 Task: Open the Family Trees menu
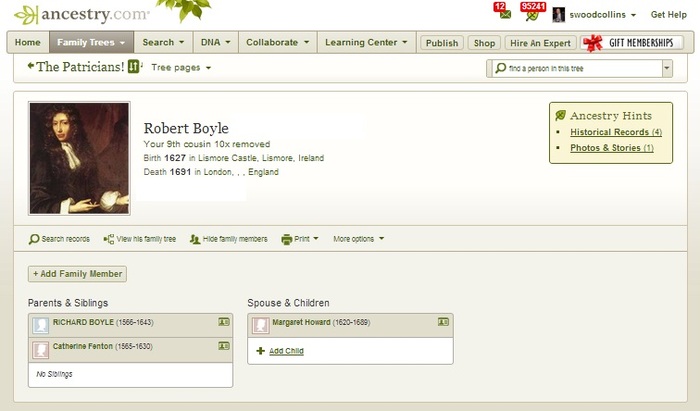click(x=91, y=42)
